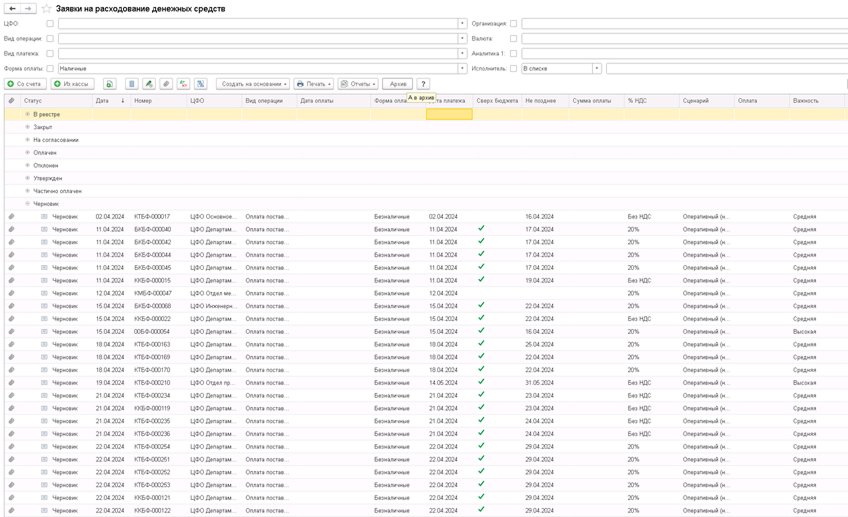Open the Отчеты menu
The height and width of the screenshot is (517, 848).
click(357, 84)
